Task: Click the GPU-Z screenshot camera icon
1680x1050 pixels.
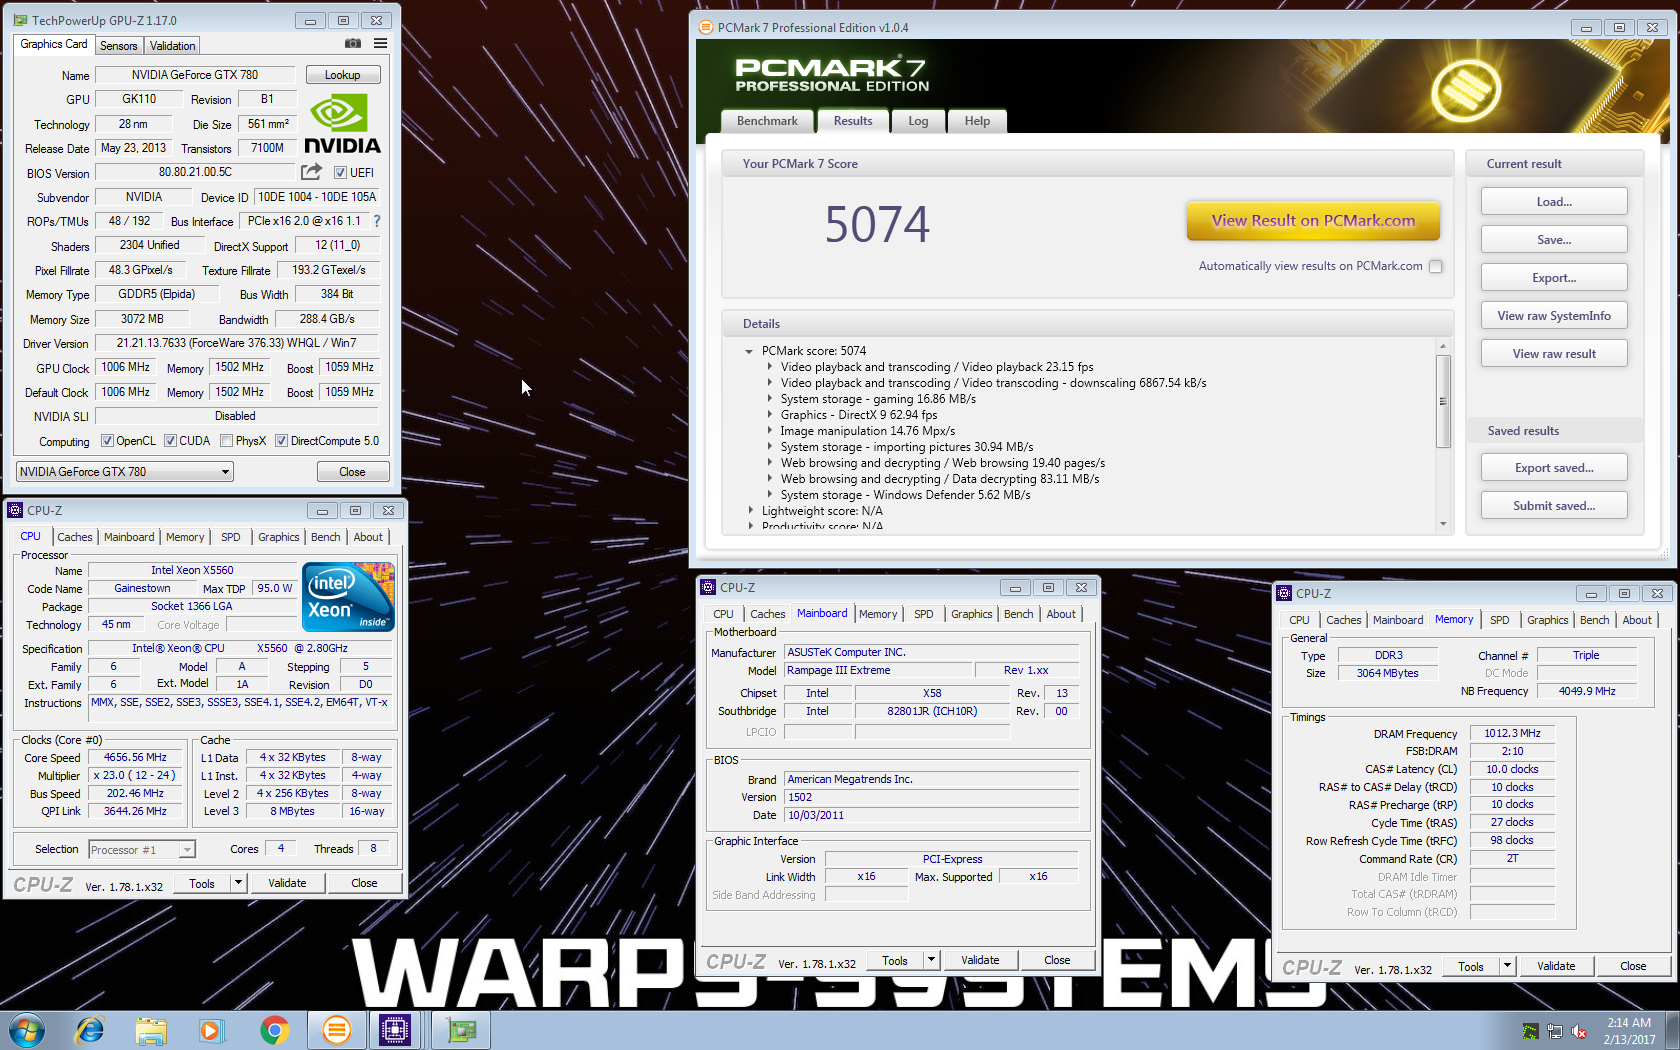Action: 353,44
